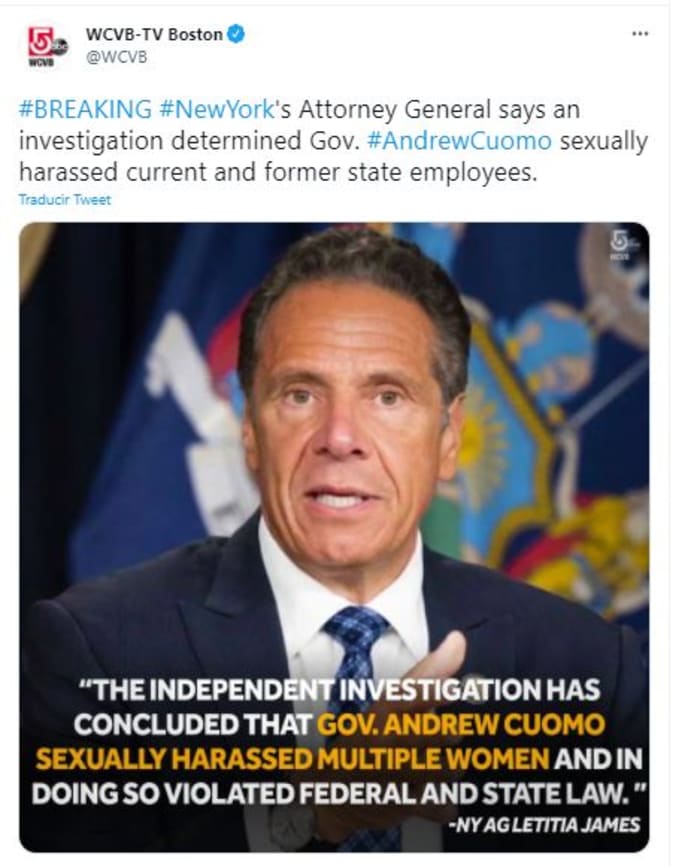Open the WCVB profile avatar logo

(48, 47)
